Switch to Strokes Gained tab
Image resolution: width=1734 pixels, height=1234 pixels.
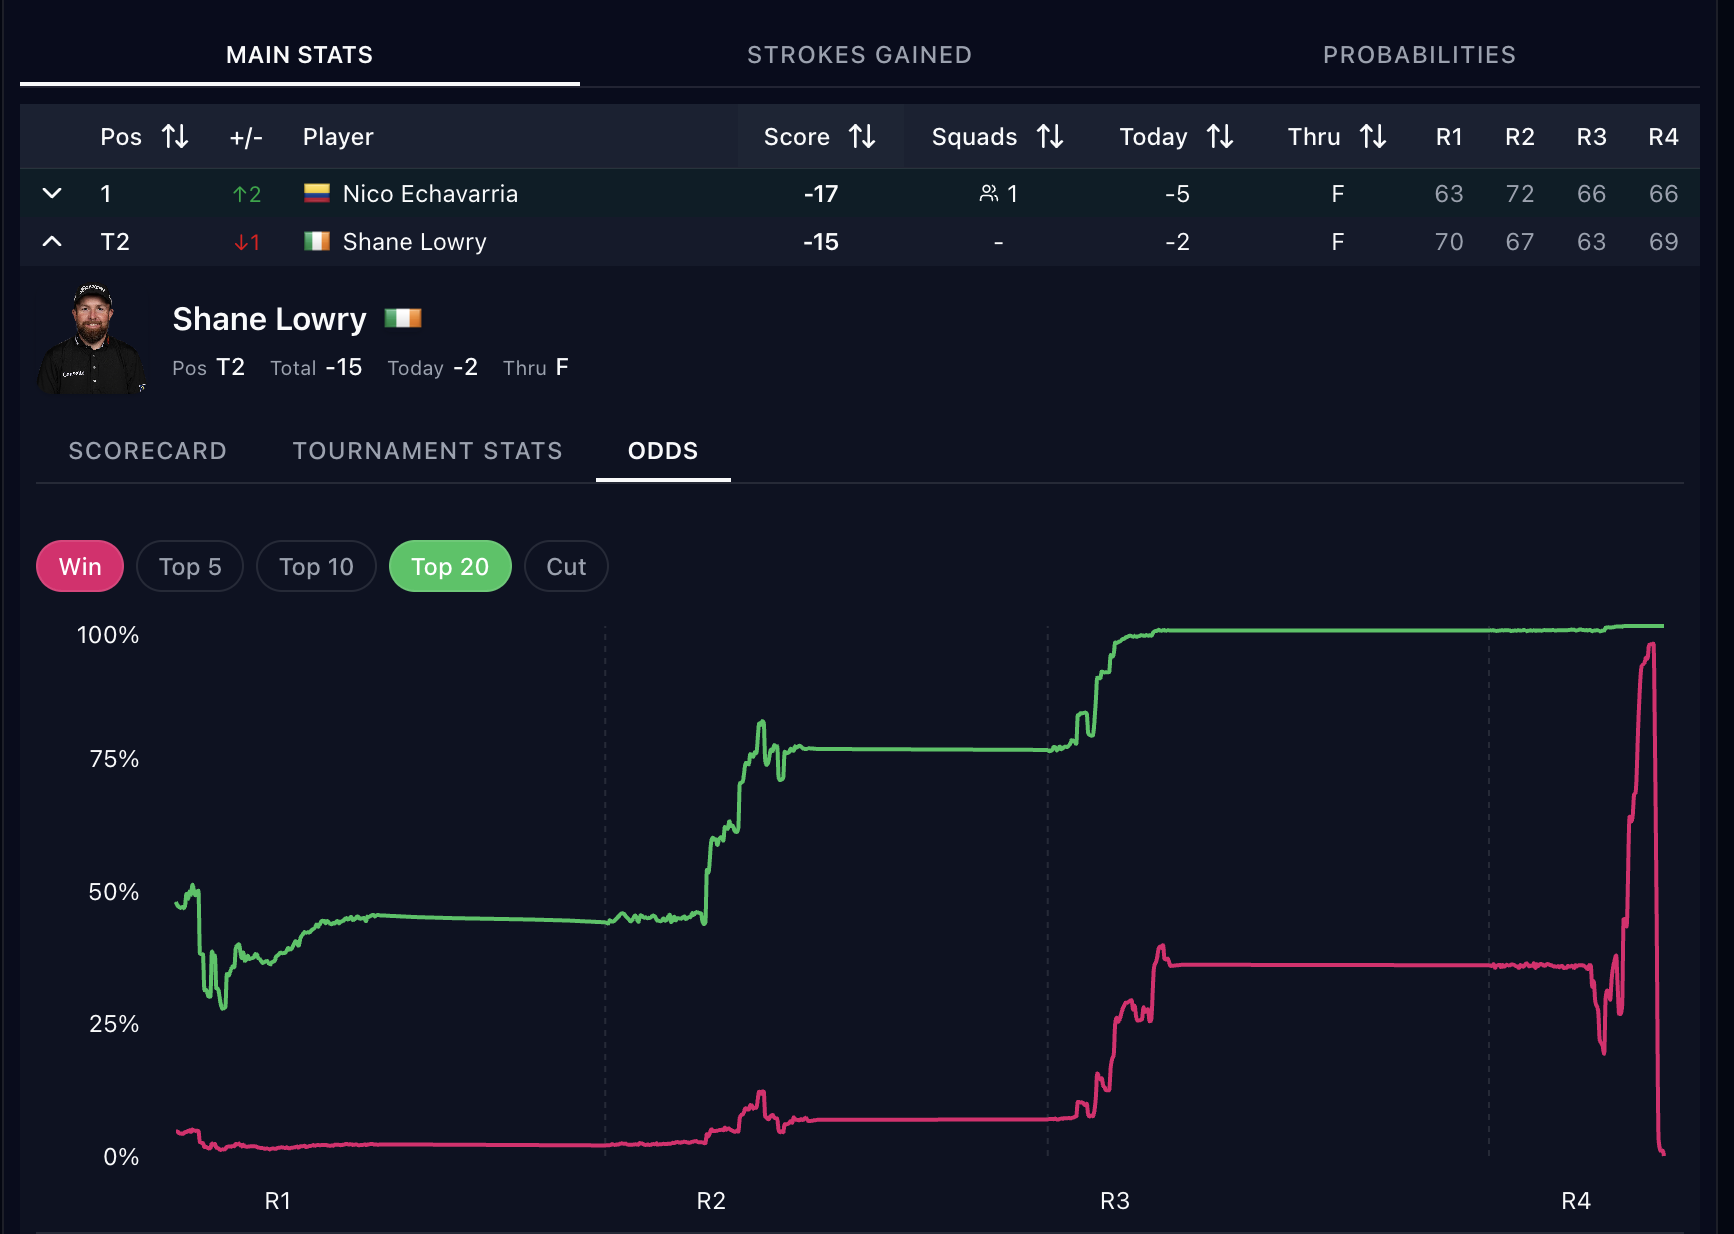(859, 55)
